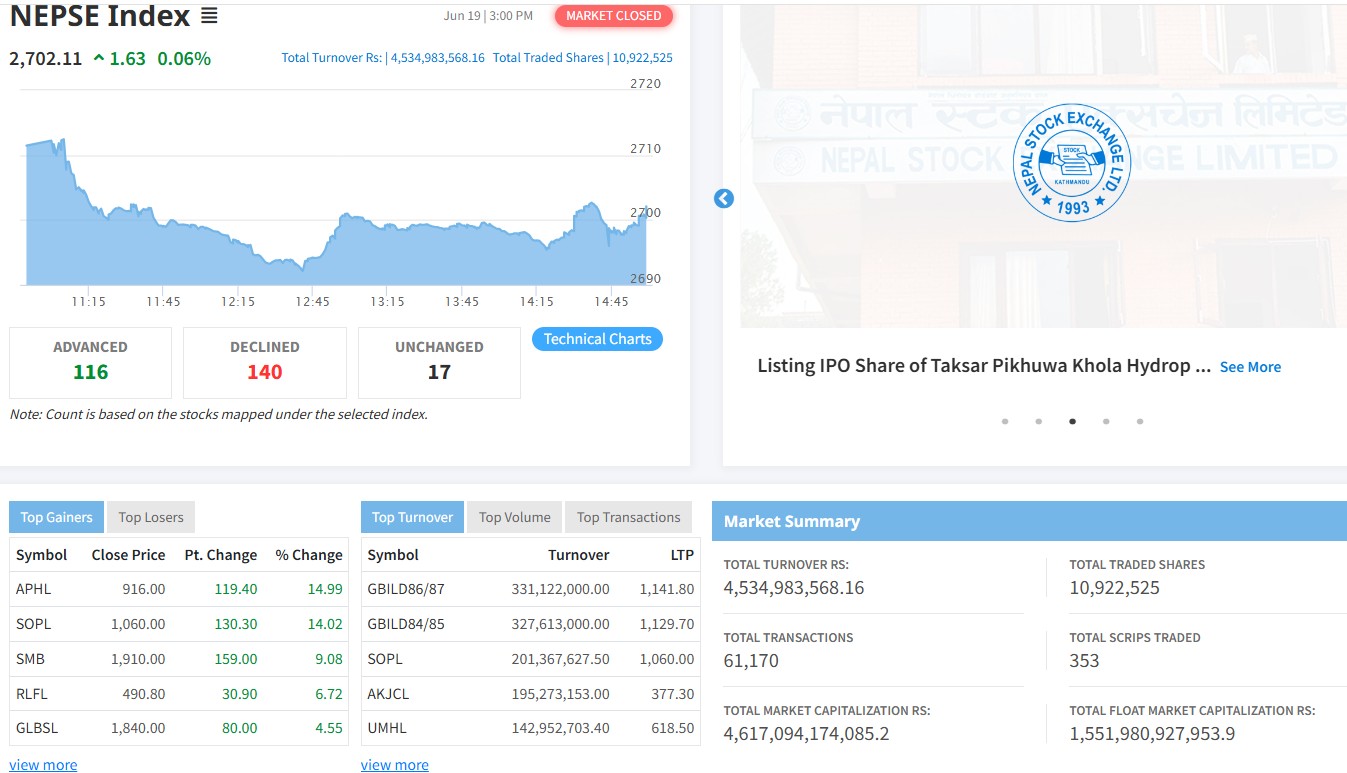Click the IPO listing headline text

coord(985,366)
